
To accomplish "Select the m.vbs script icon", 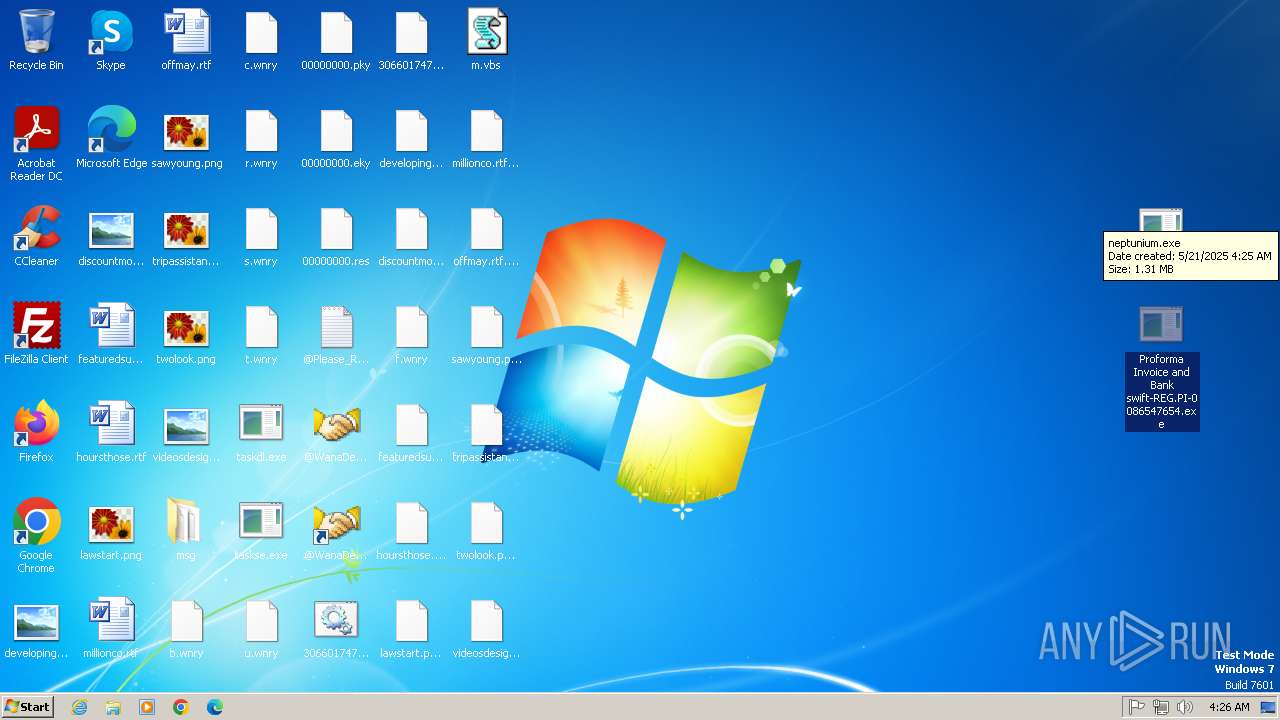I will pos(486,40).
